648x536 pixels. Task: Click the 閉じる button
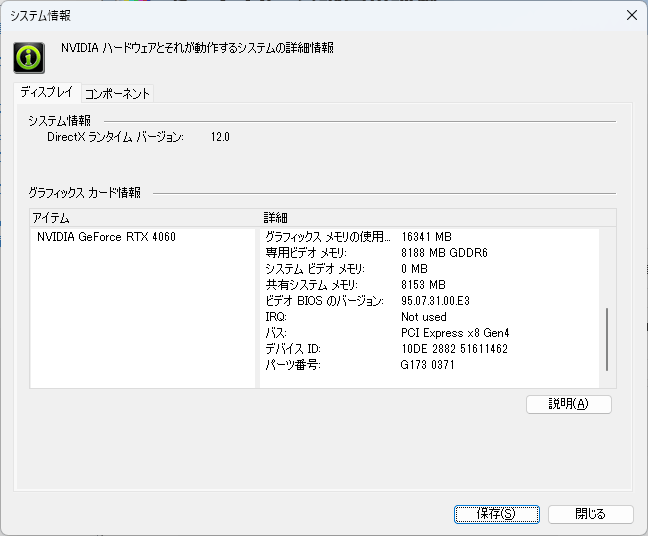591,514
